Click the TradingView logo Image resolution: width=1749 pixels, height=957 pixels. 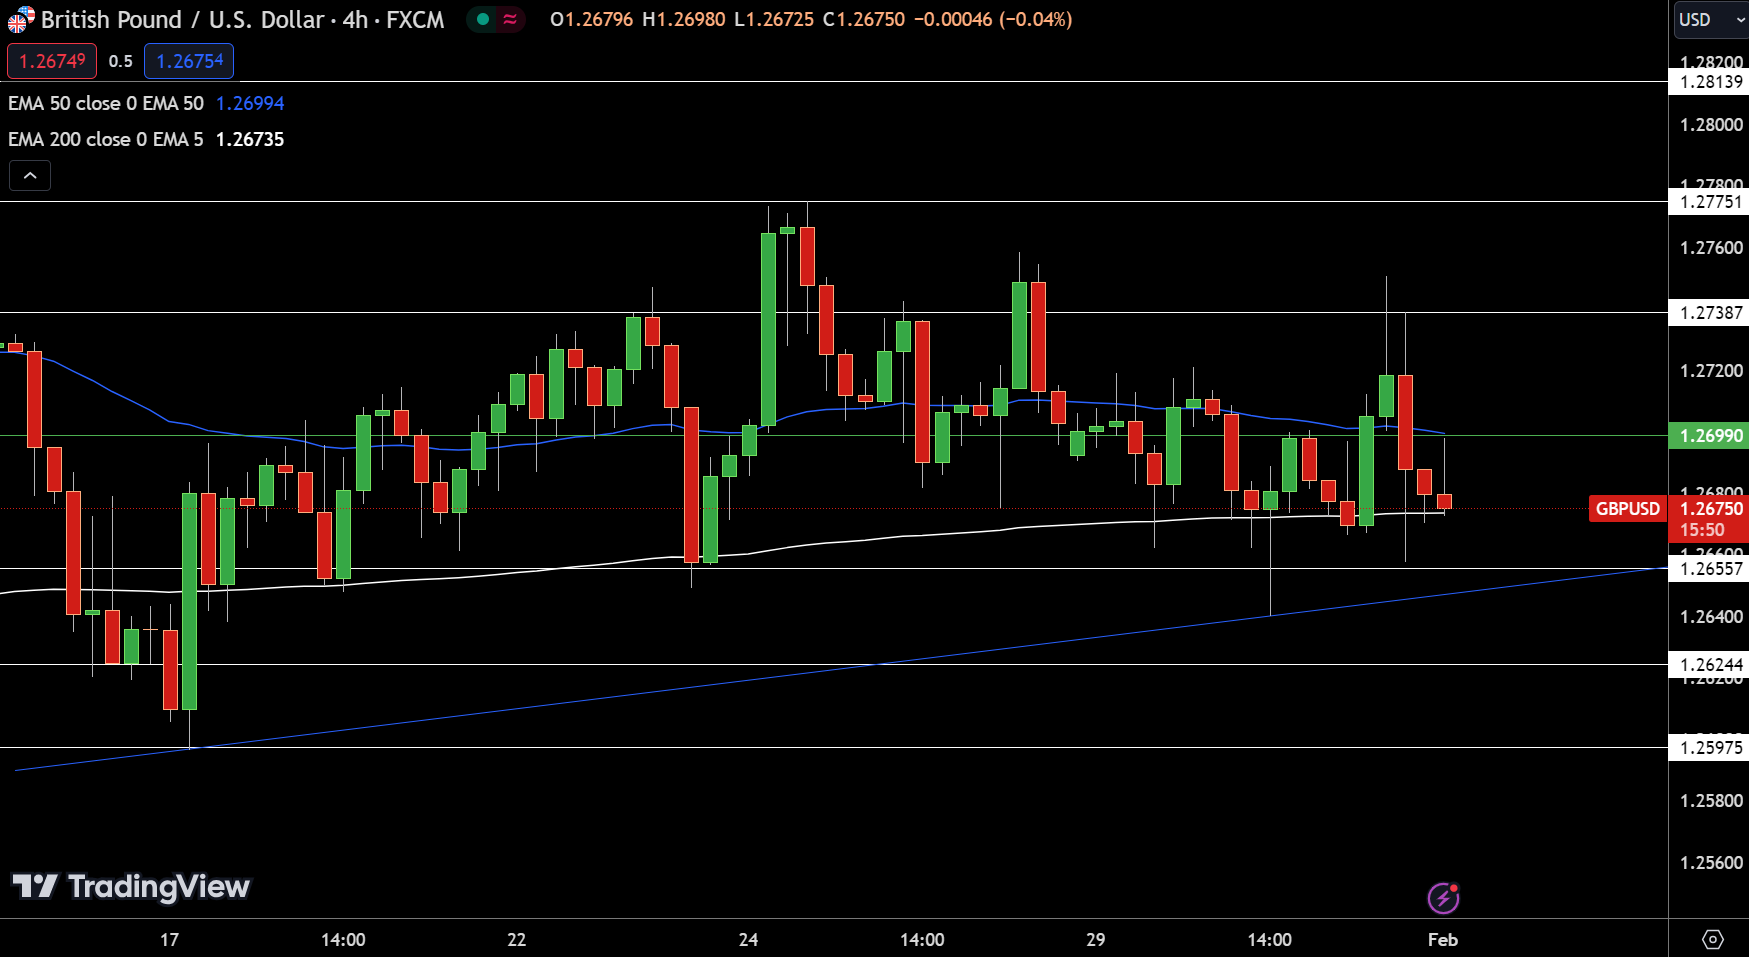pyautogui.click(x=131, y=887)
